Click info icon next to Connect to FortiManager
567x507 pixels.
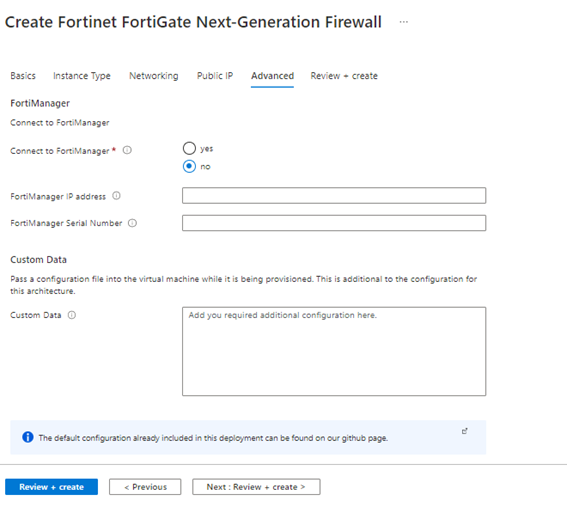pyautogui.click(x=127, y=150)
